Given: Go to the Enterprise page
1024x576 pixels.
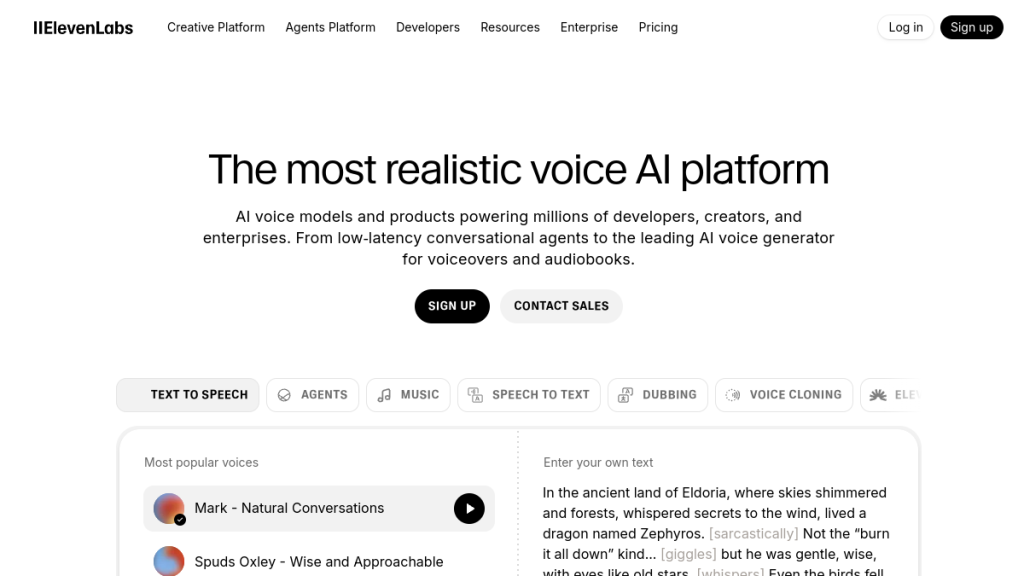Looking at the screenshot, I should [x=589, y=28].
